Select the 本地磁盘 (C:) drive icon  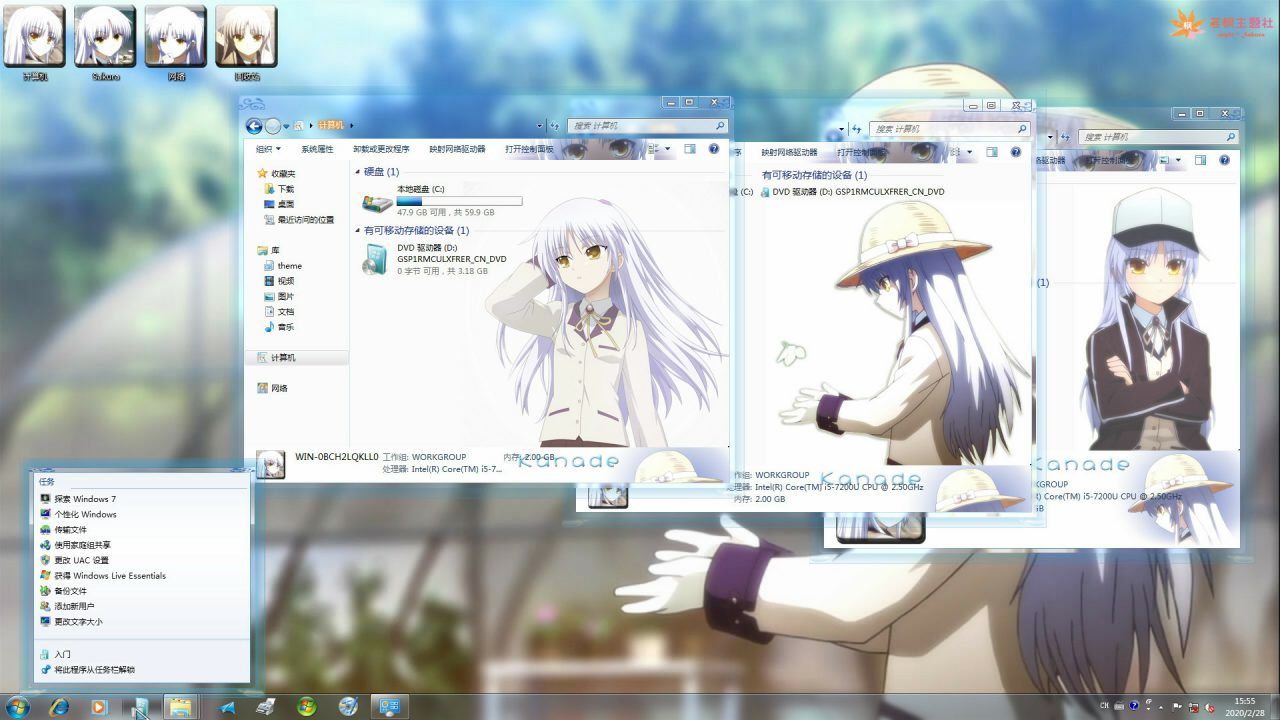[377, 202]
